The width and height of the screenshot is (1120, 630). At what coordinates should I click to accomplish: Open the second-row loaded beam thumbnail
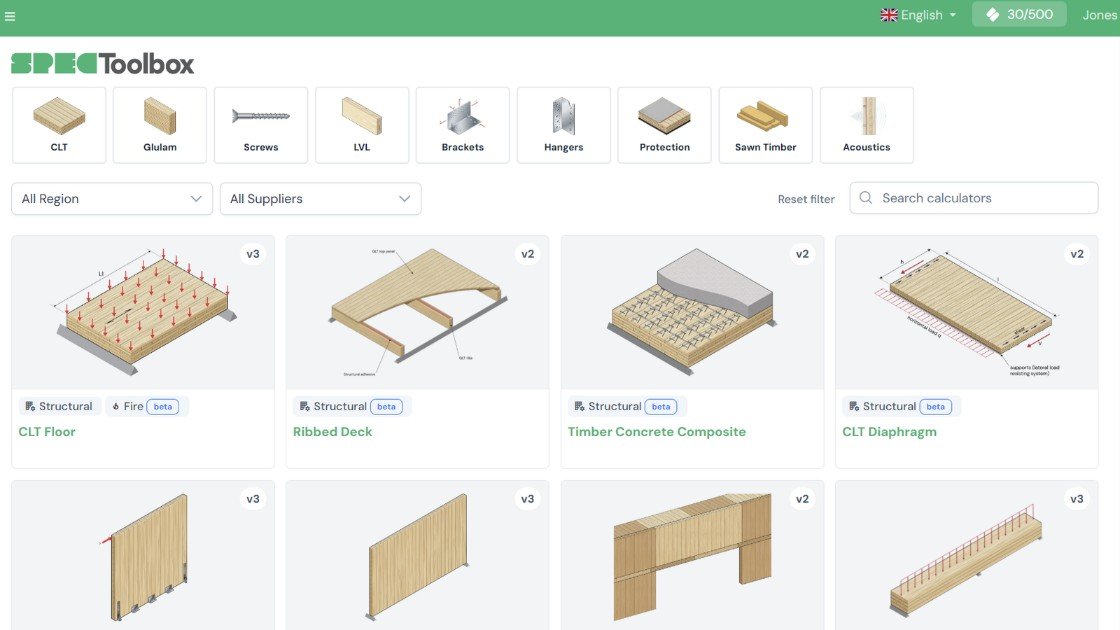click(966, 556)
